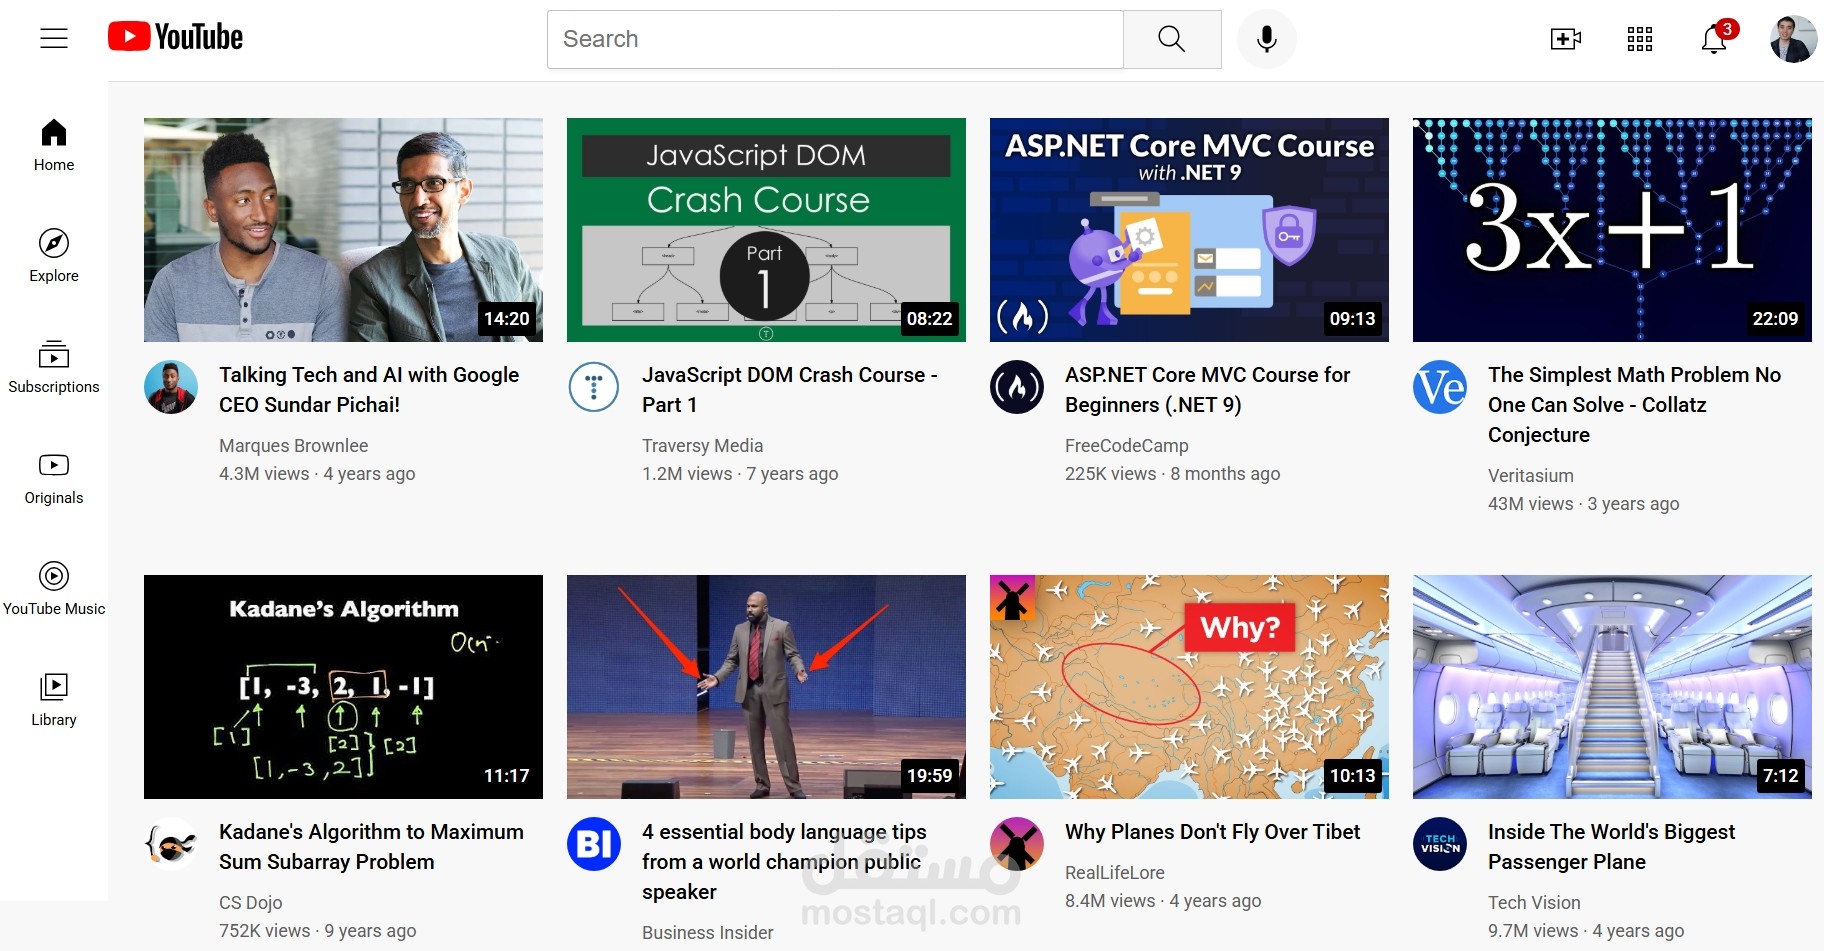Open title JavaScript DOM Crash Course - Part 1
The width and height of the screenshot is (1824, 951).
(790, 390)
